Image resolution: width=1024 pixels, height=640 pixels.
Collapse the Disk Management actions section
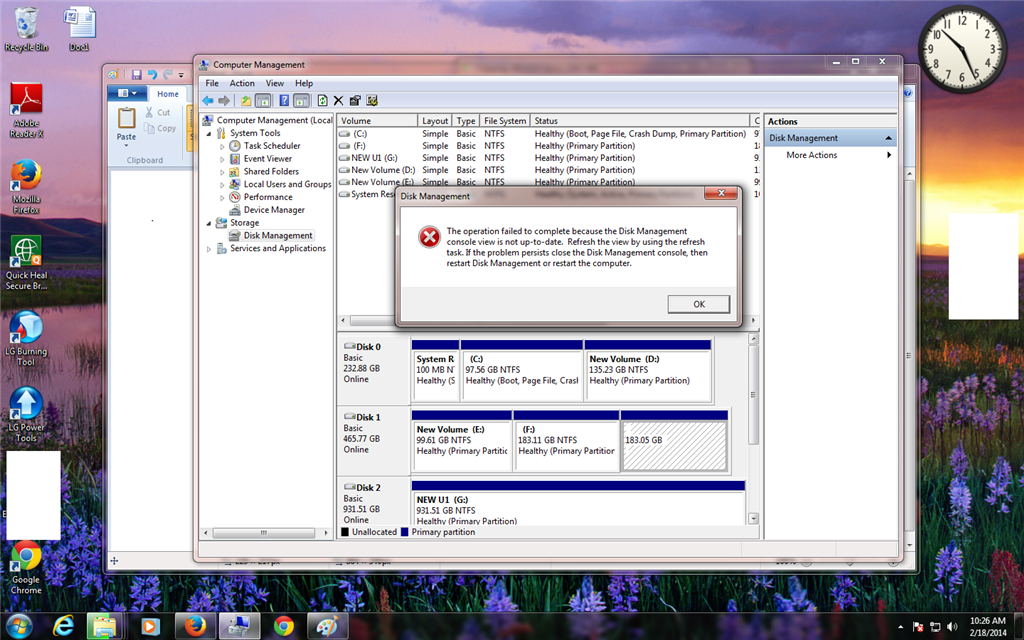click(x=888, y=138)
